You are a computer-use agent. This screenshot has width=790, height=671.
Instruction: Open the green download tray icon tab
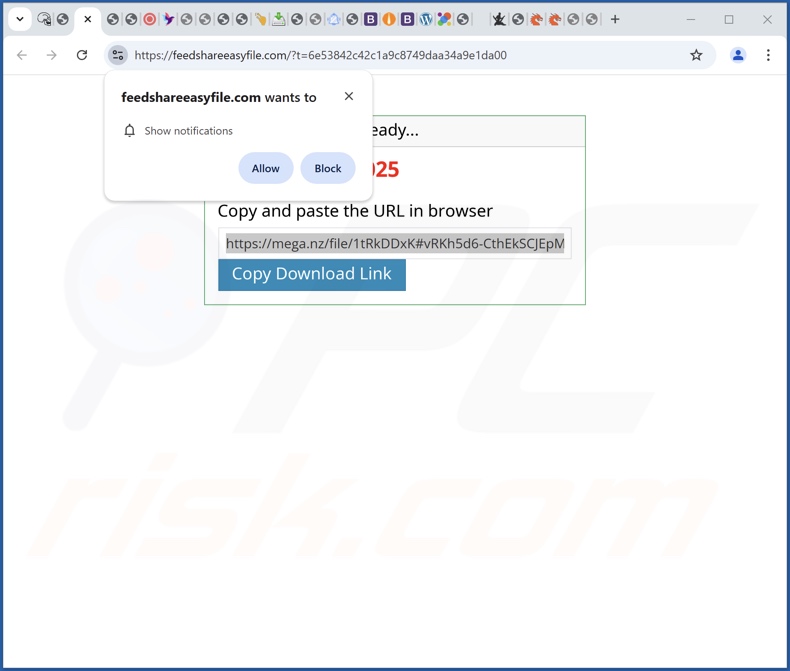[x=279, y=19]
